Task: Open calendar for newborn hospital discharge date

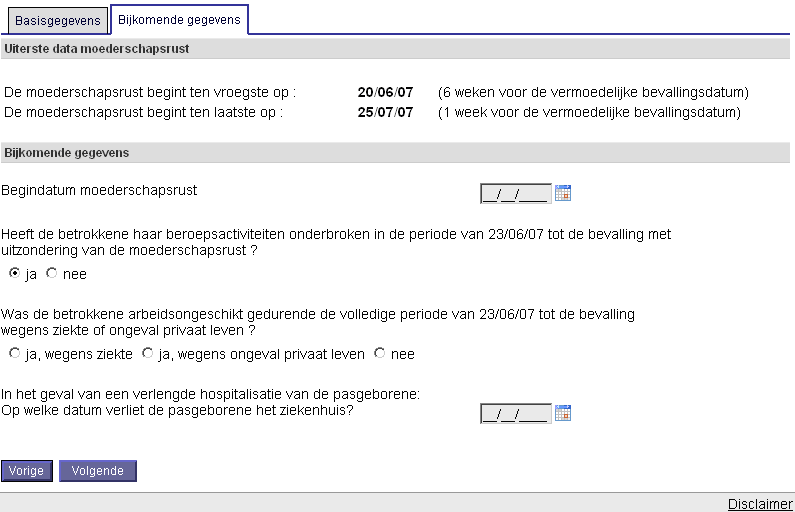Action: click(563, 413)
